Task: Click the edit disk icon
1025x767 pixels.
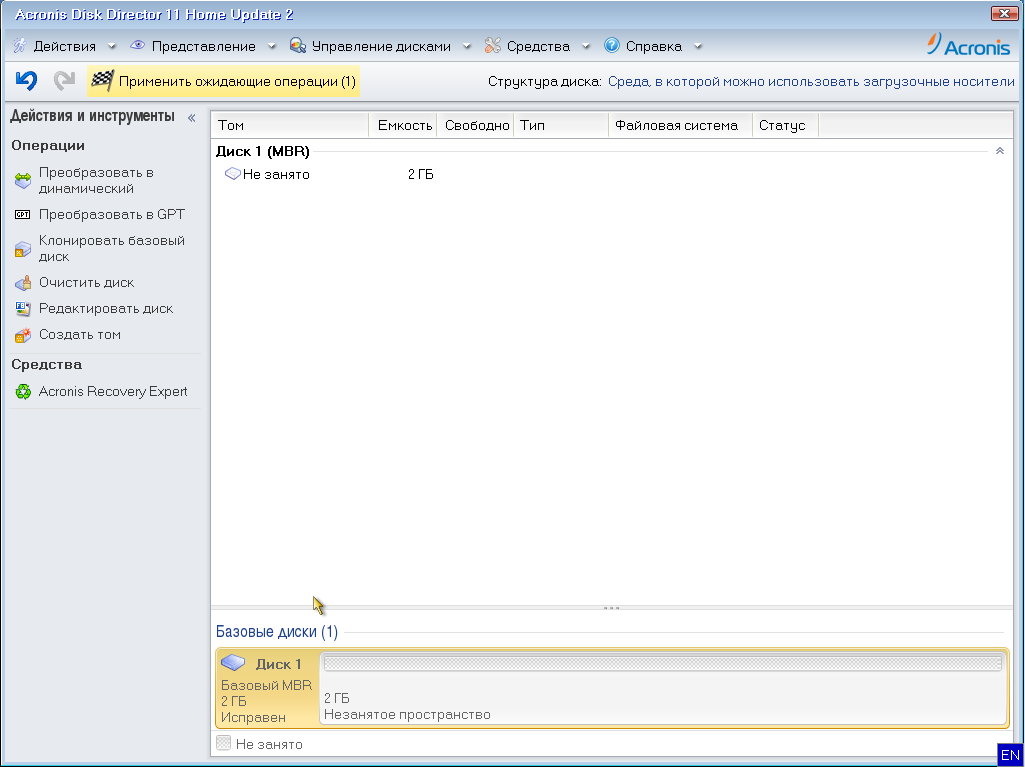Action: click(23, 309)
